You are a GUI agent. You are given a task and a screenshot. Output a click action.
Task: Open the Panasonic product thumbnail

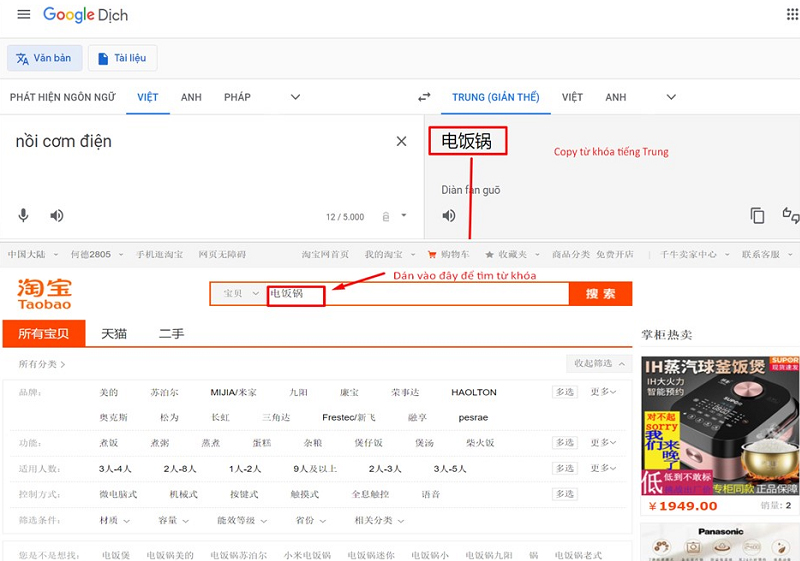tap(720, 542)
